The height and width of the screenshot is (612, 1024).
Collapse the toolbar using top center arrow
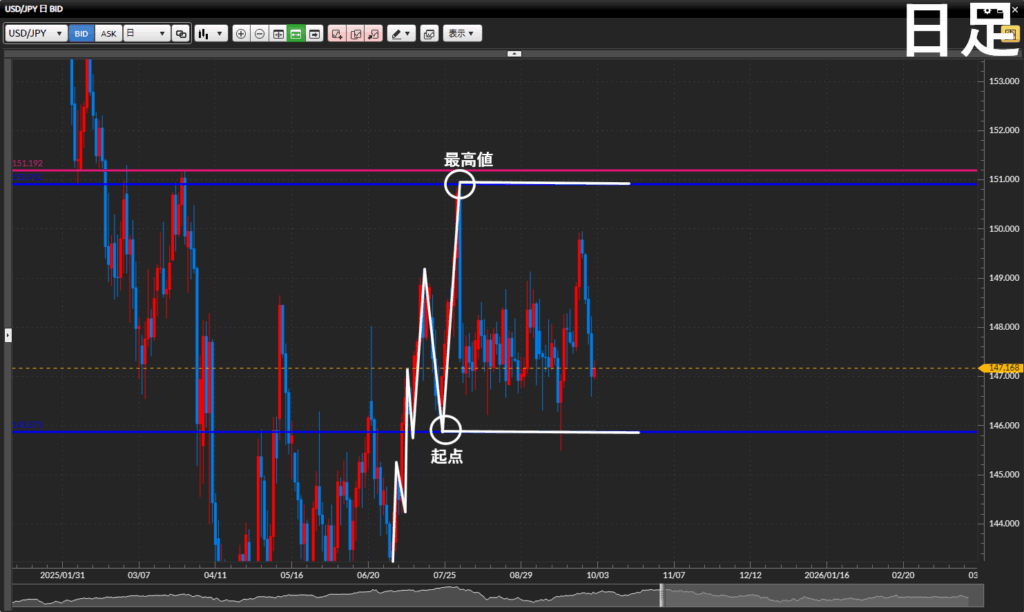tap(514, 53)
